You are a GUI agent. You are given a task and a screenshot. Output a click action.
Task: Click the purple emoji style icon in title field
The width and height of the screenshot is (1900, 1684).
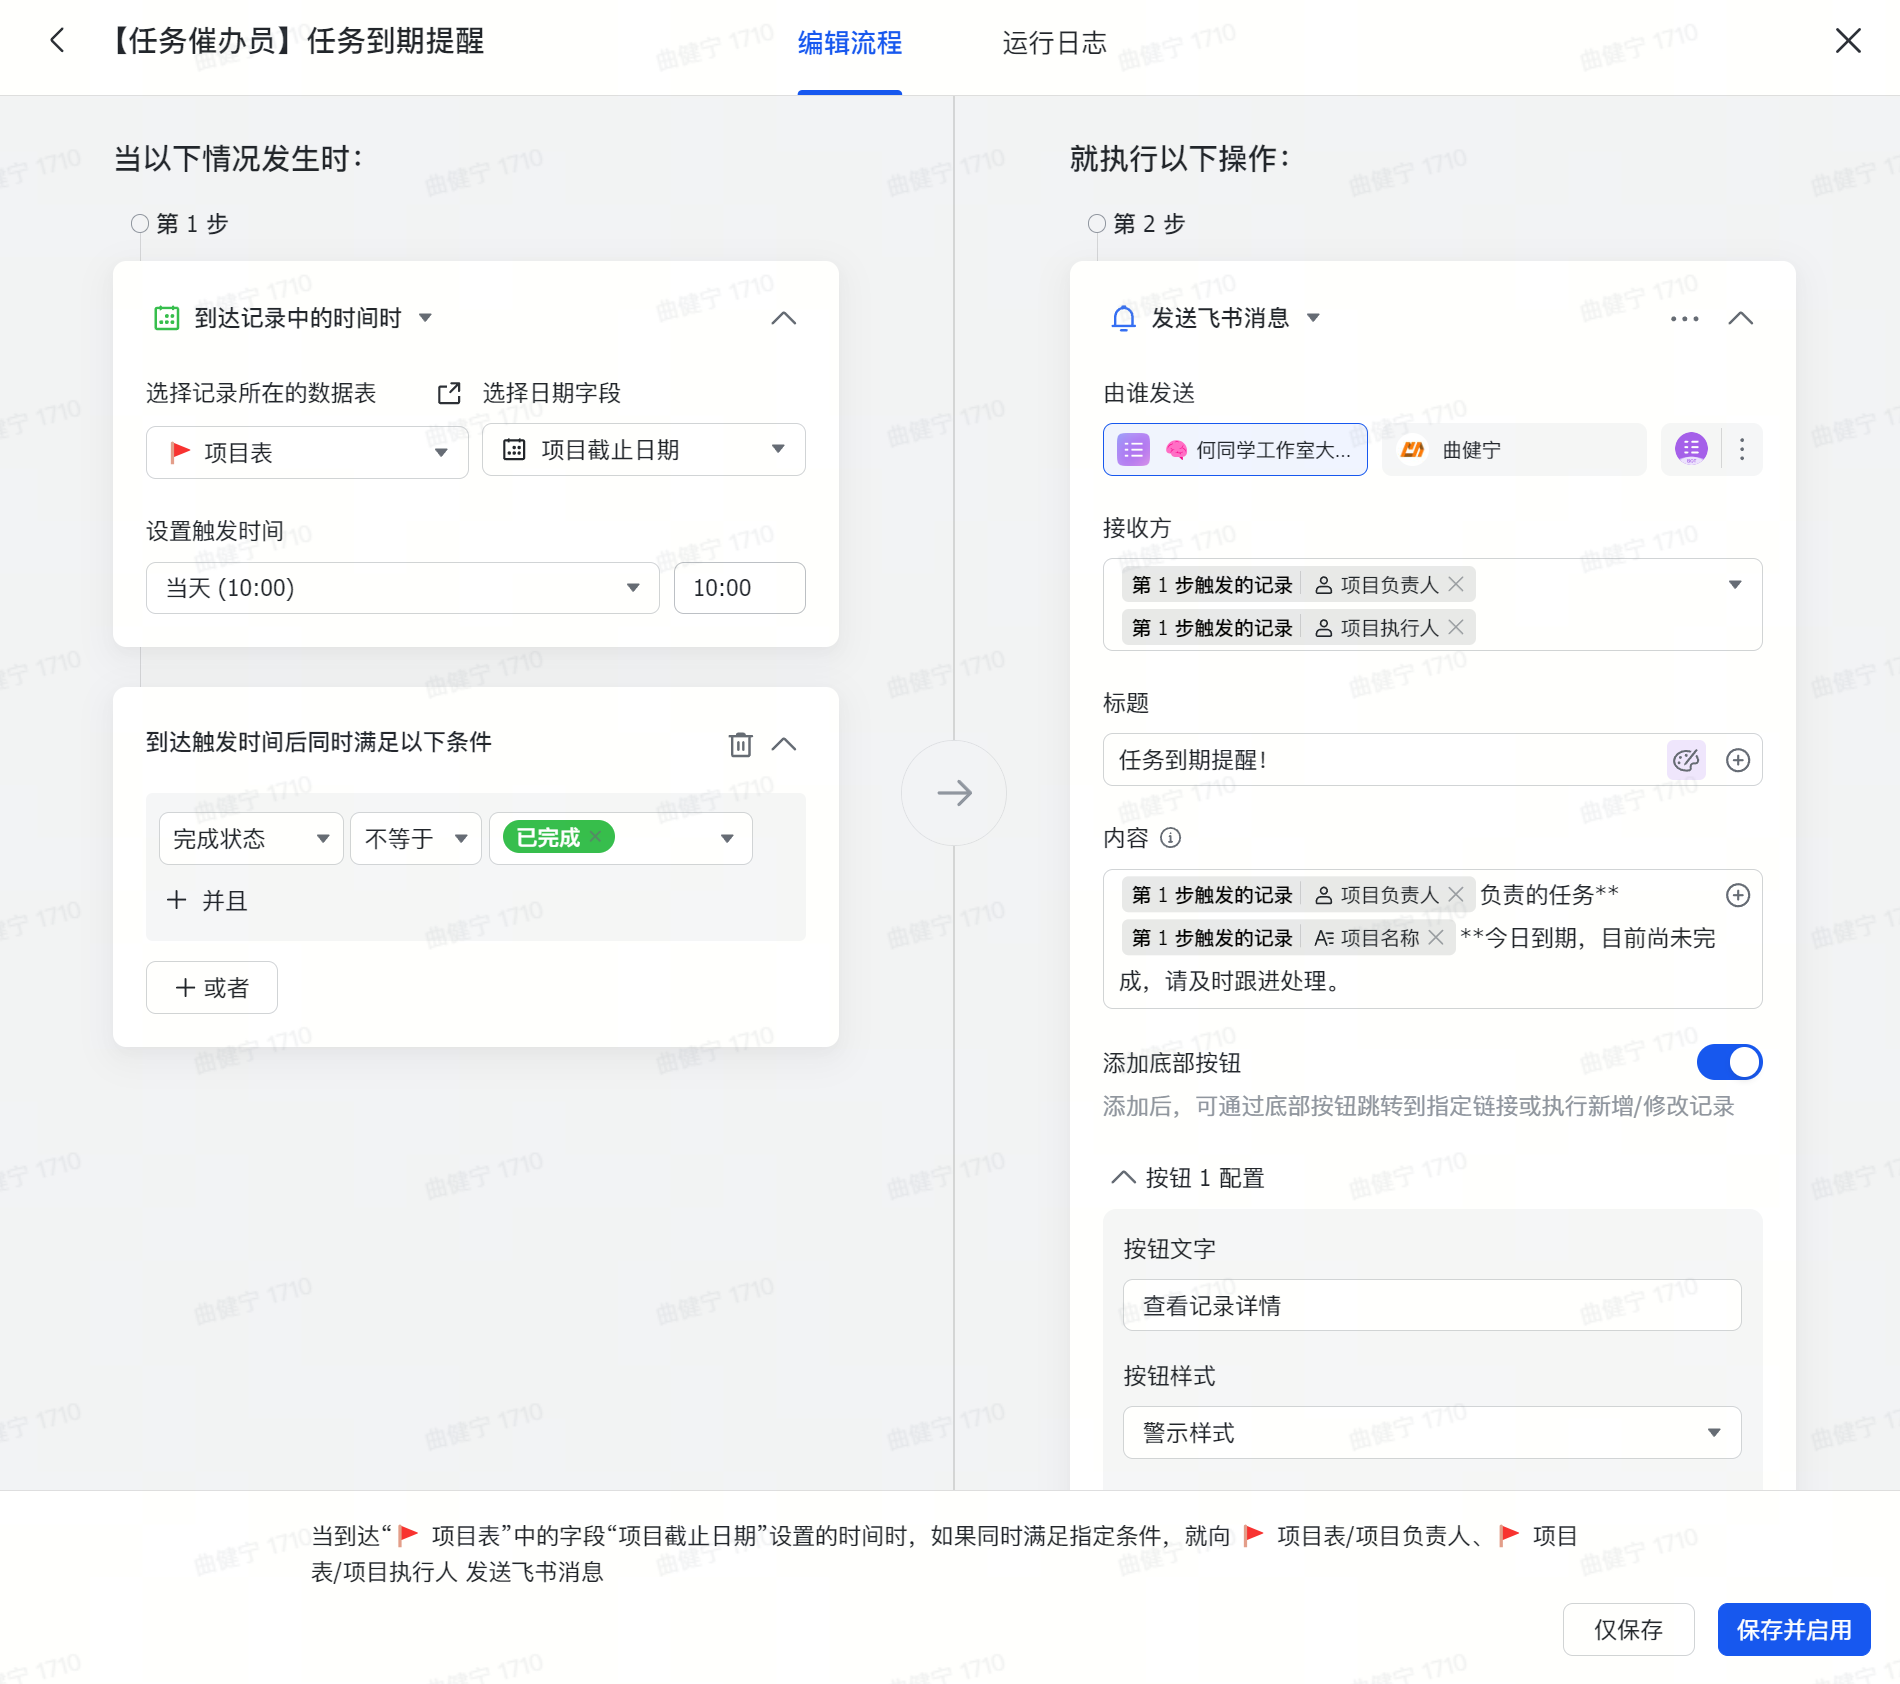pos(1686,760)
